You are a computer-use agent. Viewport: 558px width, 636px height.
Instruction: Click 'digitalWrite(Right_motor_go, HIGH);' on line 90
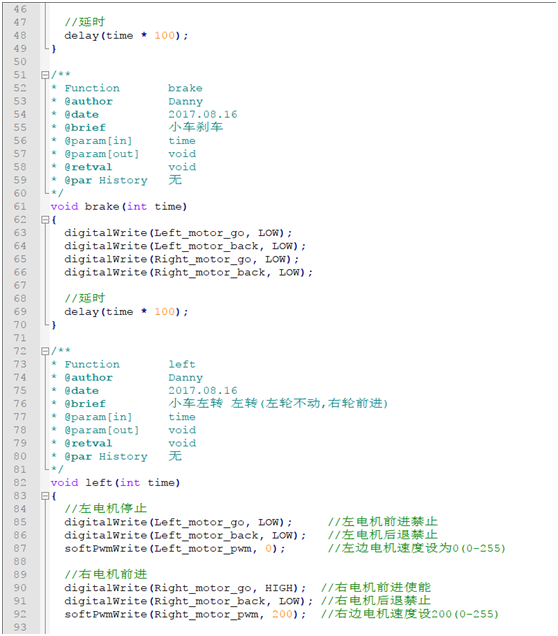click(x=185, y=588)
